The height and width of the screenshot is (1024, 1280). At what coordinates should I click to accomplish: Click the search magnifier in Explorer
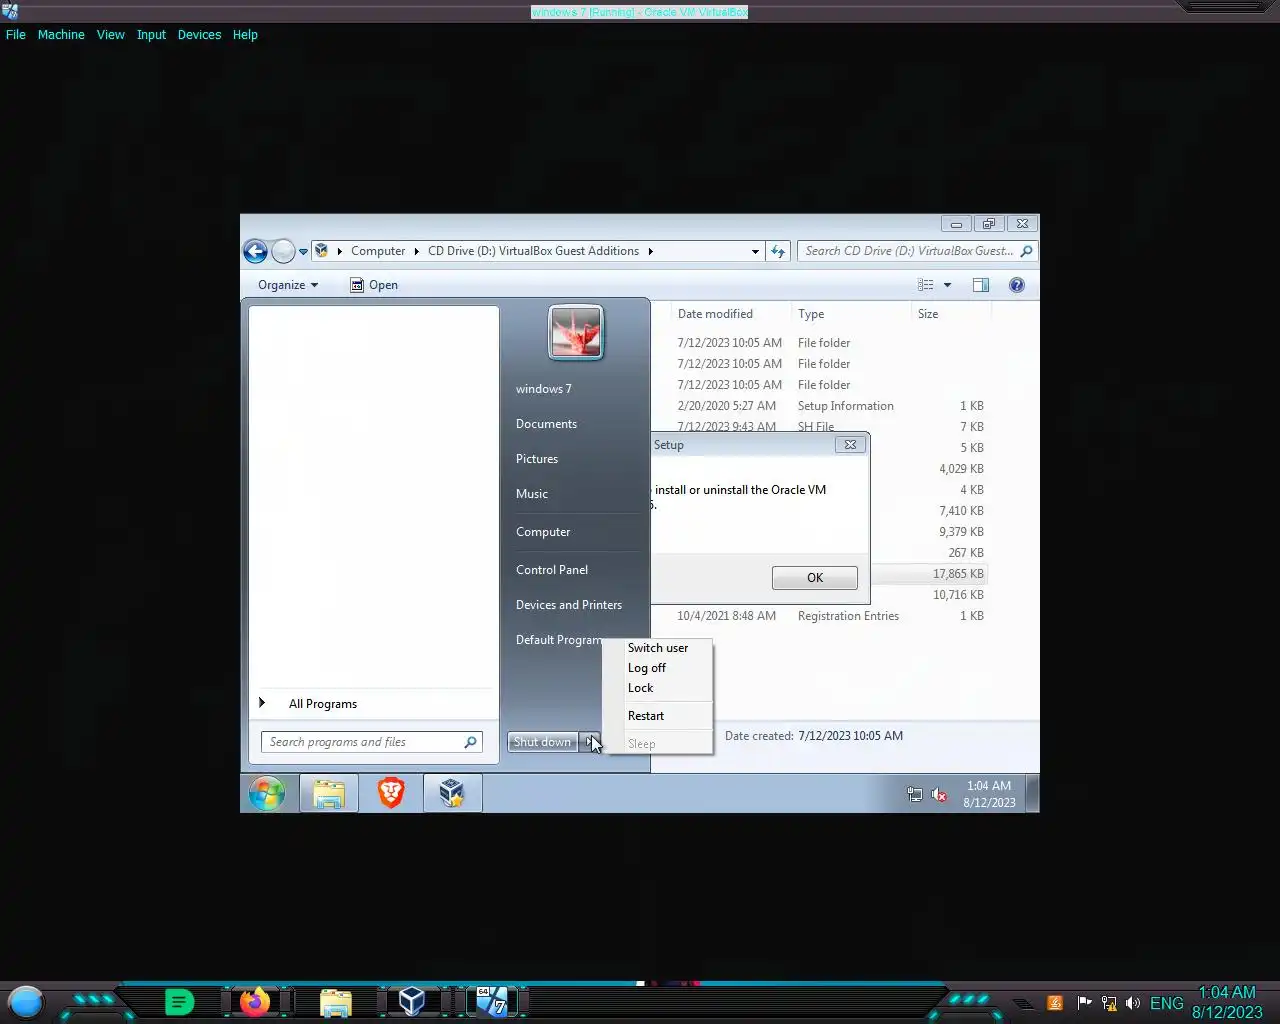click(x=1026, y=251)
